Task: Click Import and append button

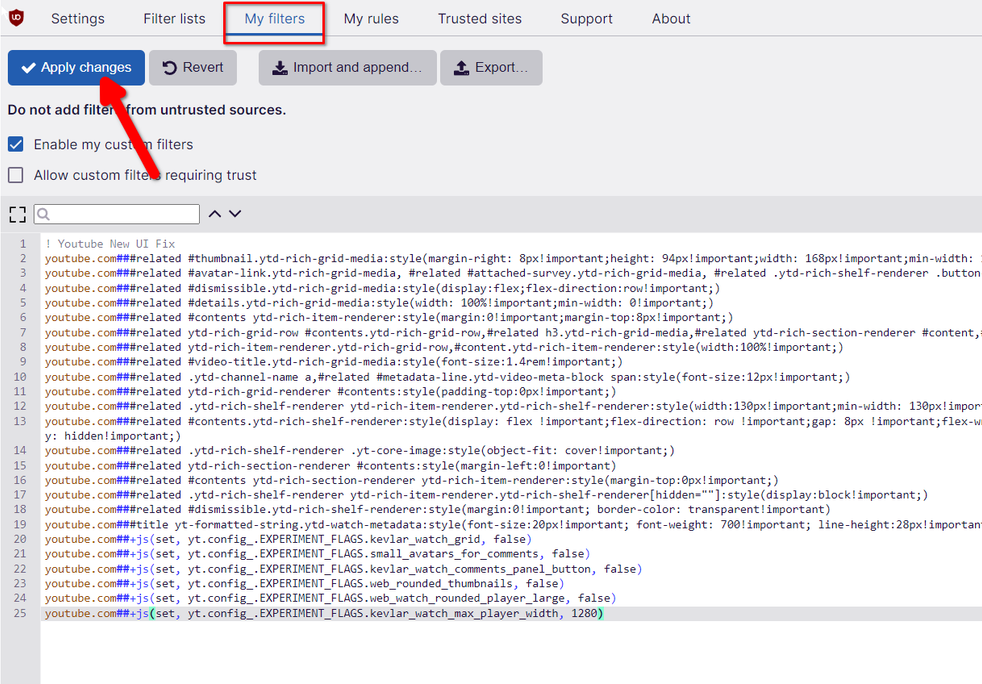Action: [x=348, y=68]
